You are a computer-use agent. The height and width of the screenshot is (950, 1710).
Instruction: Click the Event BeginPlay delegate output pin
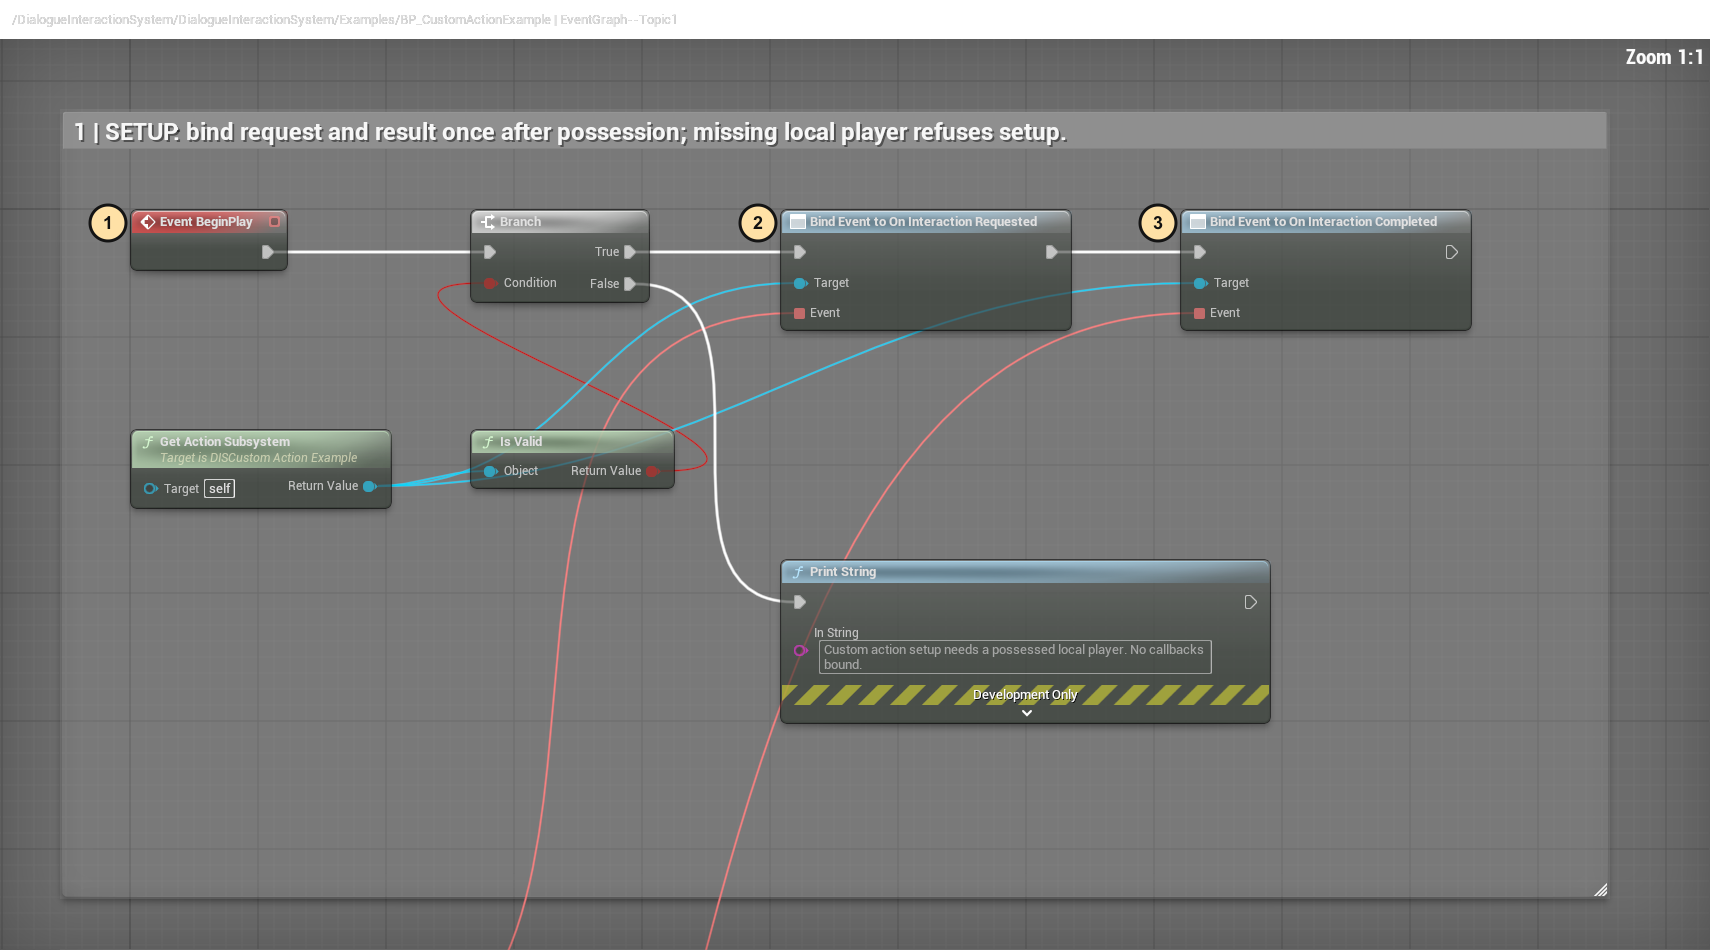coord(274,222)
